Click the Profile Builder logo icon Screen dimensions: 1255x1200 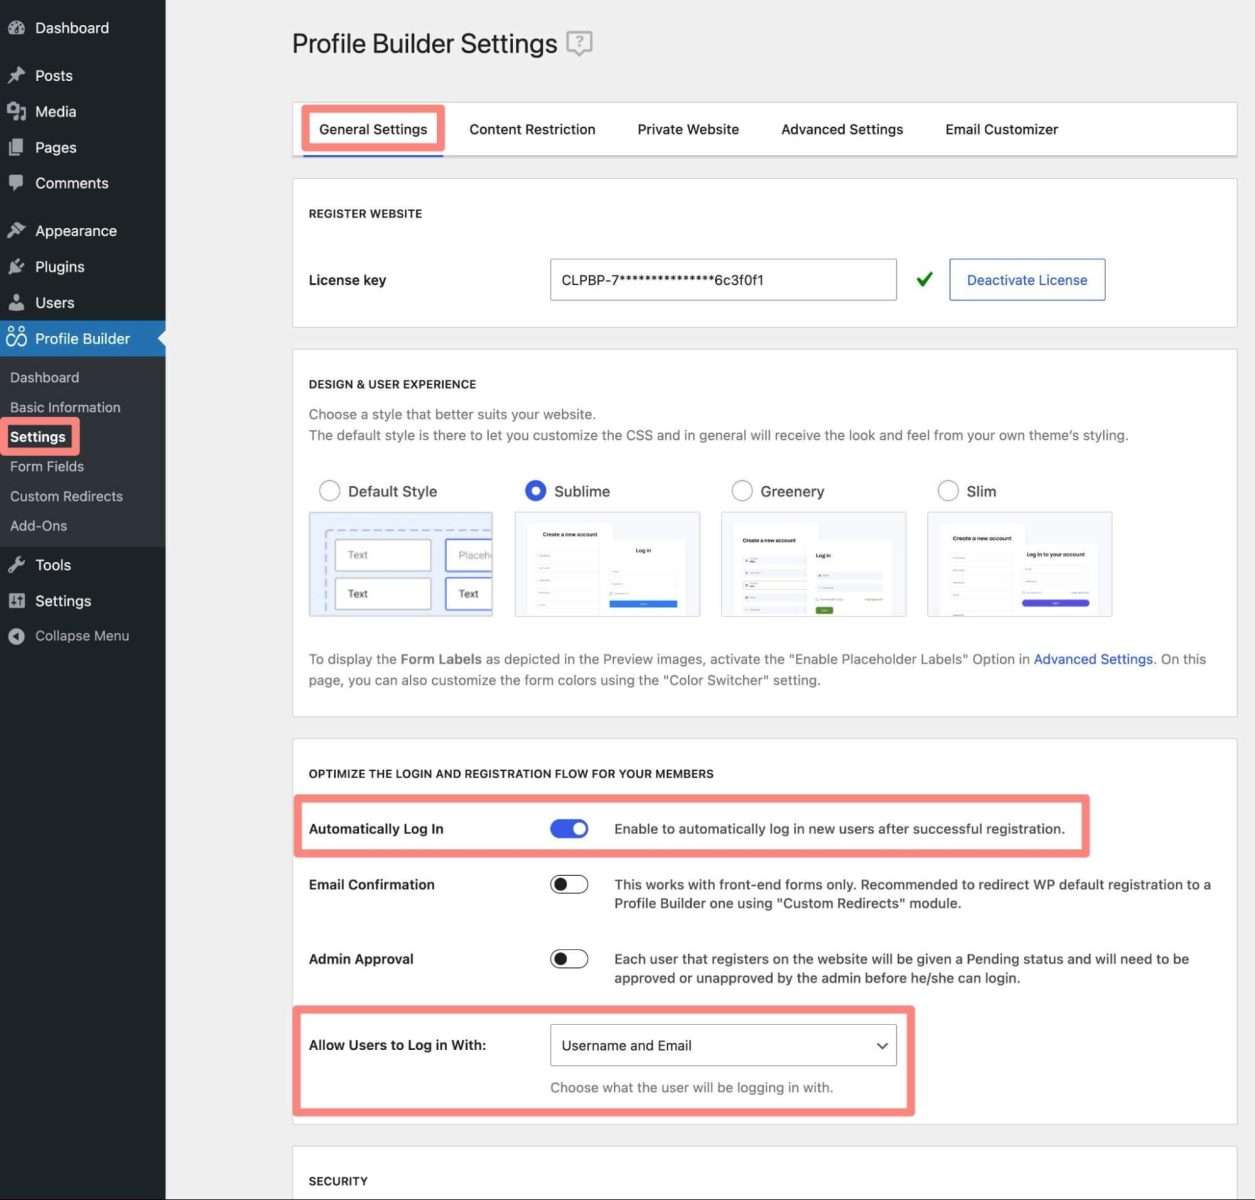[x=16, y=337]
